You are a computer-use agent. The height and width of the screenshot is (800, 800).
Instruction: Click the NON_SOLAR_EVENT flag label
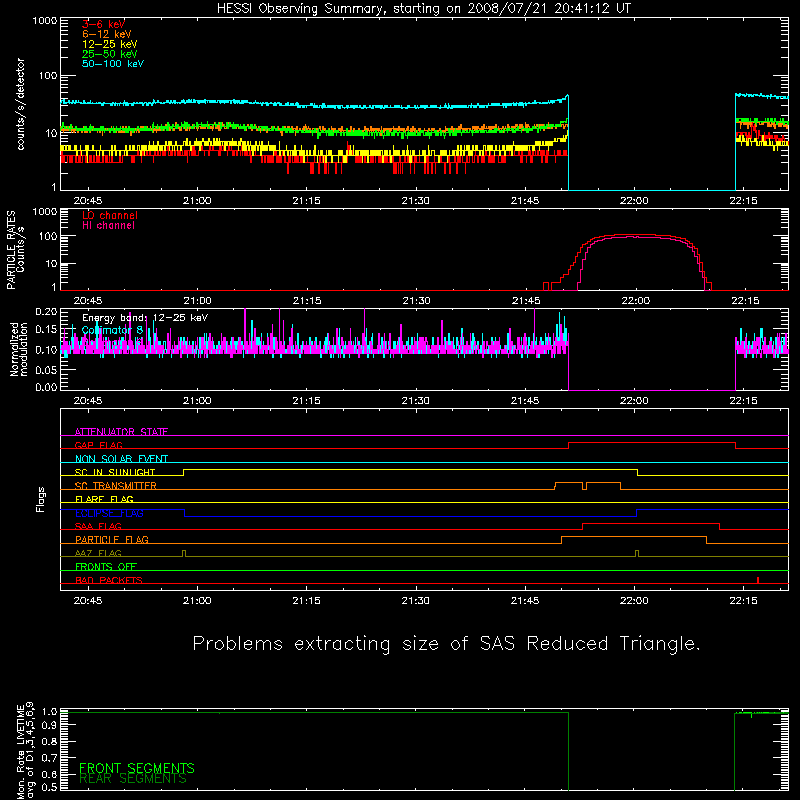pyautogui.click(x=121, y=459)
